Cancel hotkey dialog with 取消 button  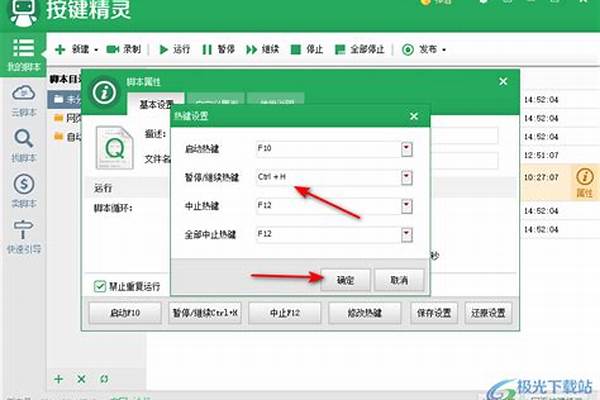(x=399, y=280)
